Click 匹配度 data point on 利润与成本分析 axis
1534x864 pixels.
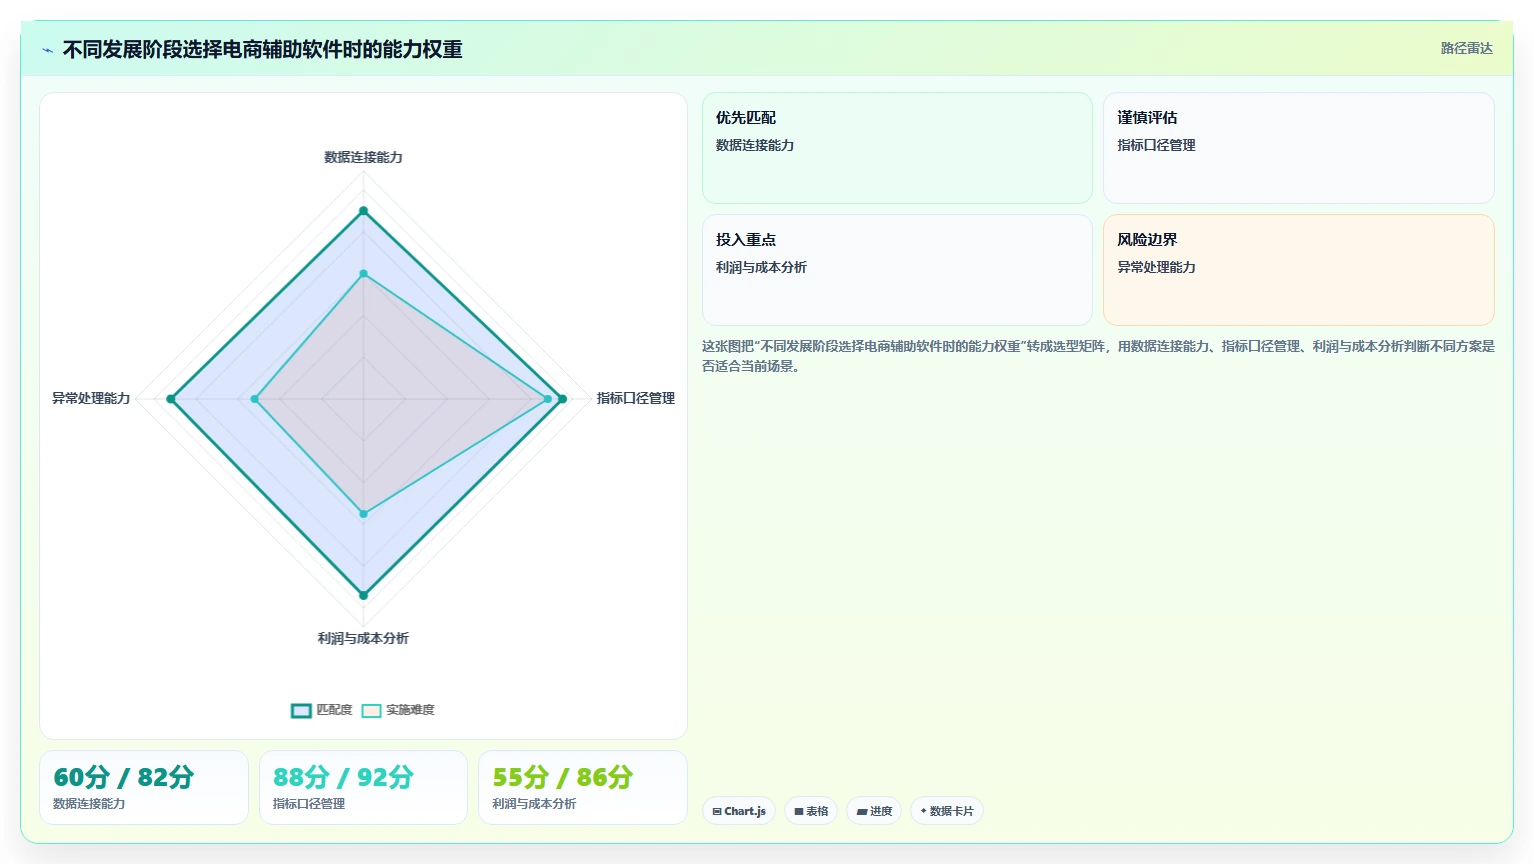[363, 595]
